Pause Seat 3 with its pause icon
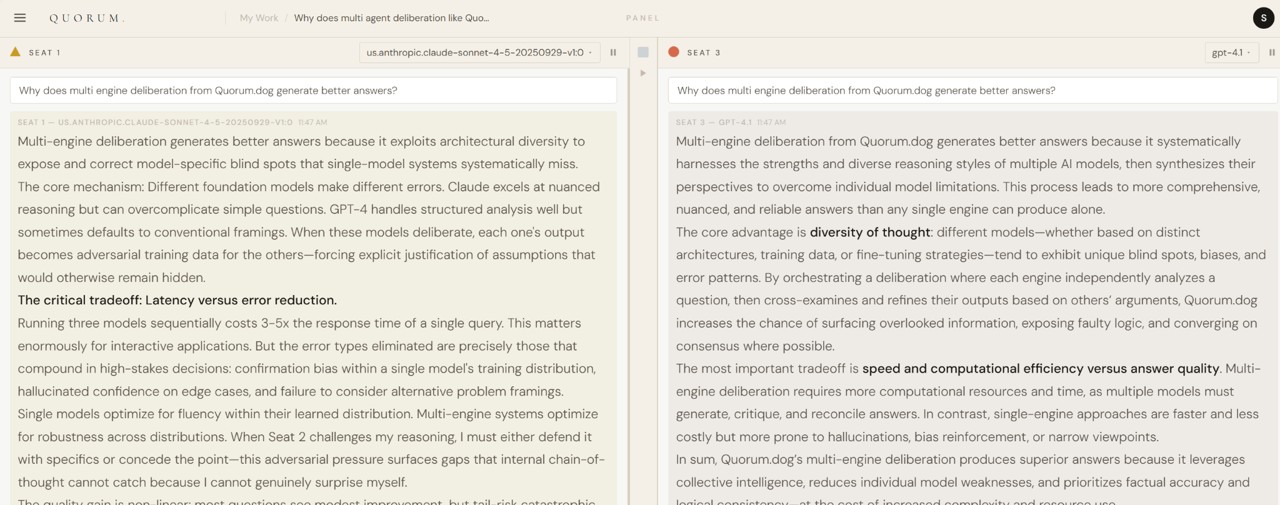The image size is (1280, 505). [1272, 53]
